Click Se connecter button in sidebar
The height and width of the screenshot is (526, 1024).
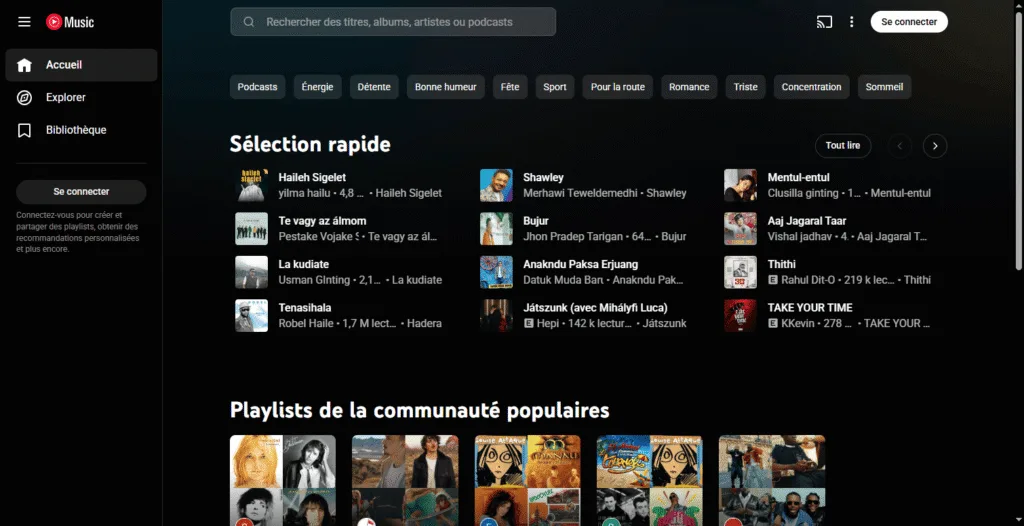point(81,192)
